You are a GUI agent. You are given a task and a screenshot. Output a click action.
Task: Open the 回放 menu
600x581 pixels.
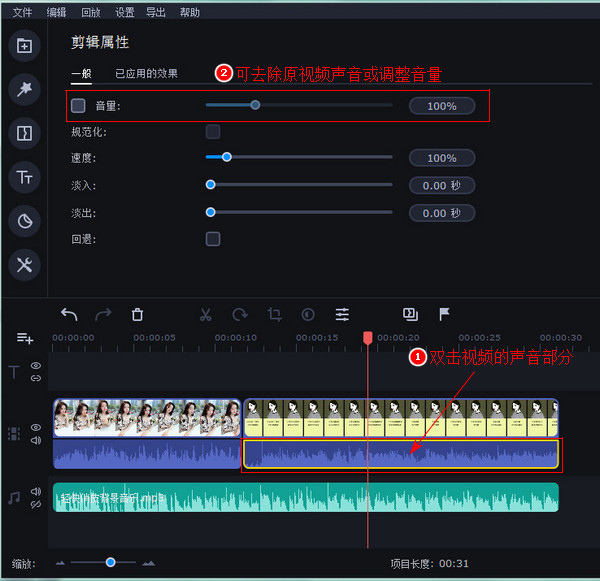click(91, 13)
